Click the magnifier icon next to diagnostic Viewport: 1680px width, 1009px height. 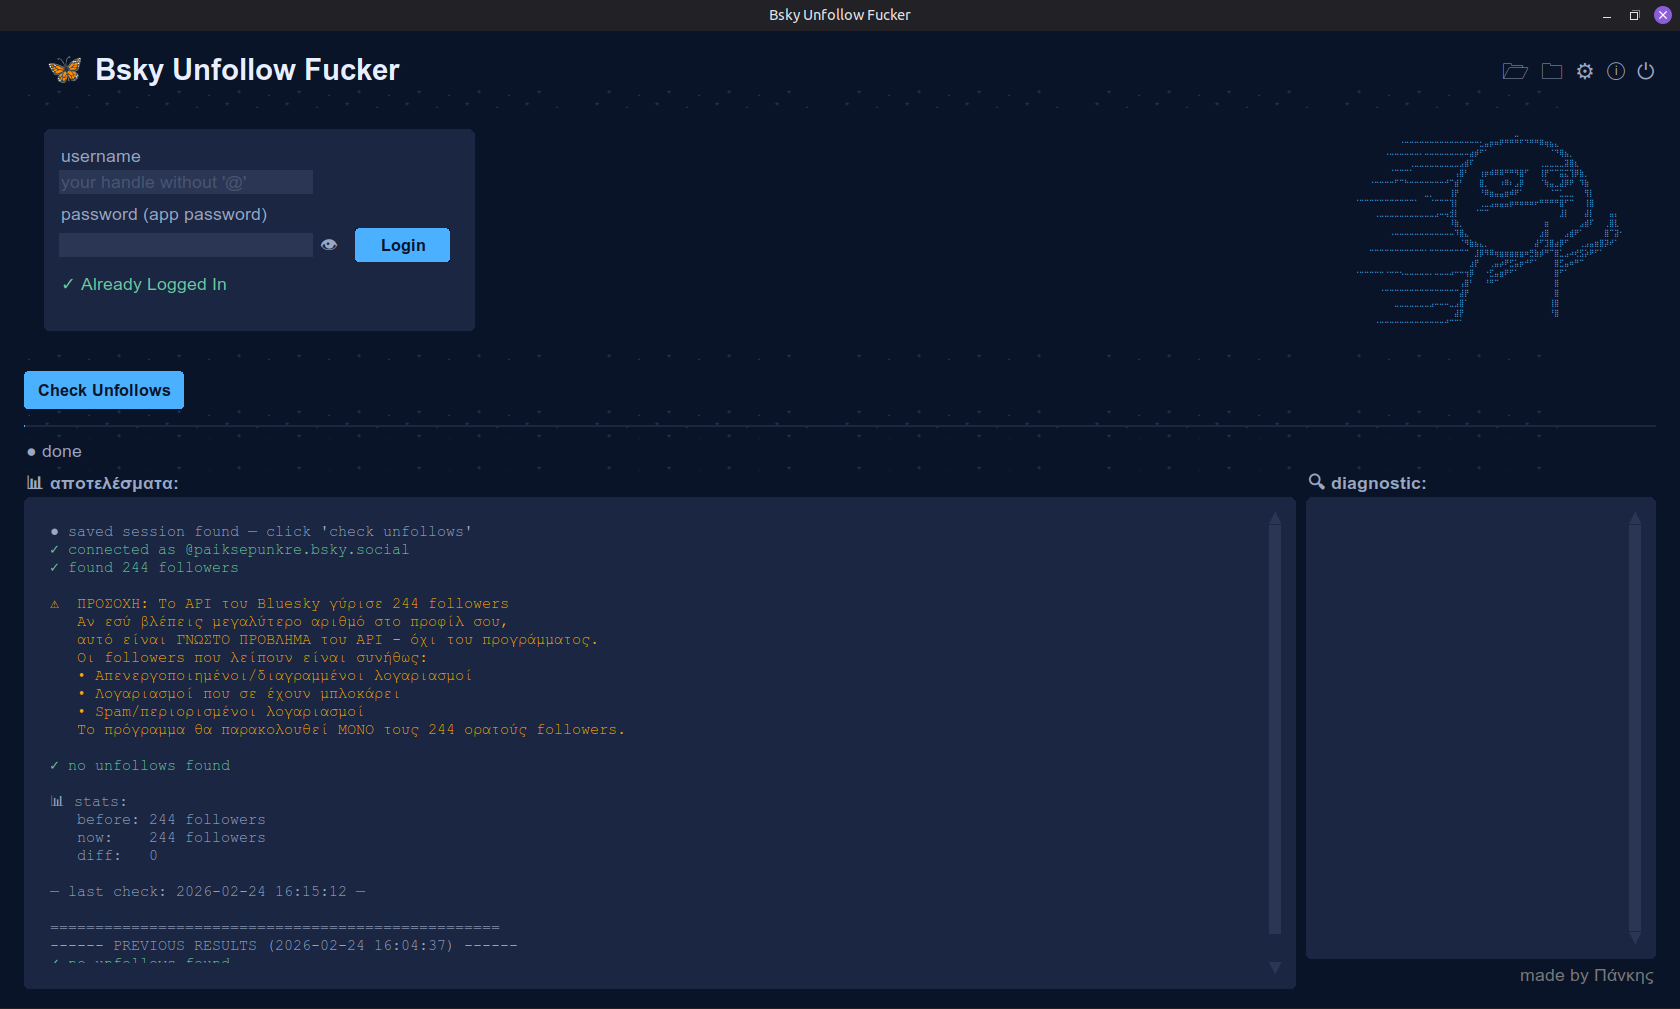(1317, 482)
